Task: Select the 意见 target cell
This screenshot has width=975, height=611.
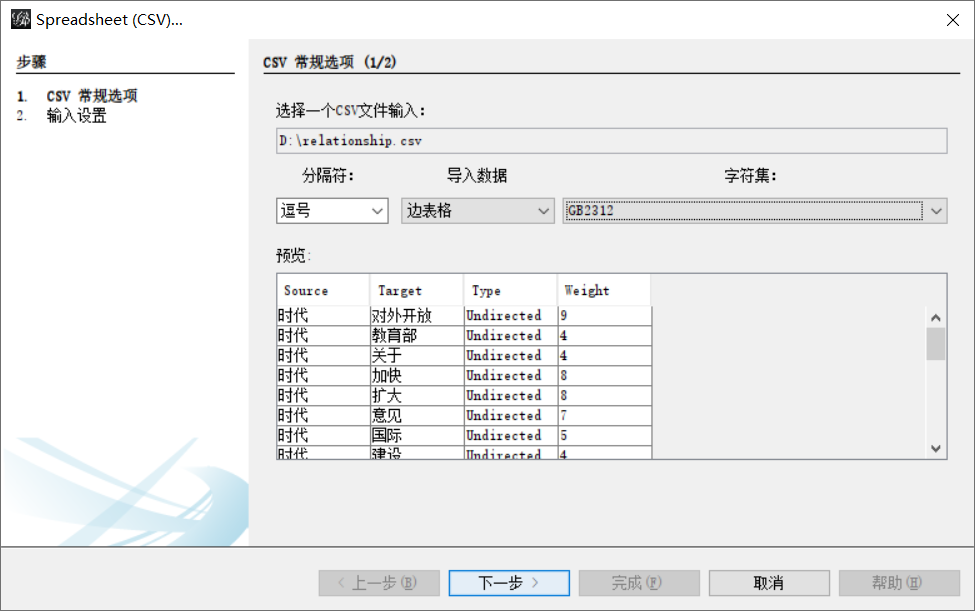Action: (417, 415)
